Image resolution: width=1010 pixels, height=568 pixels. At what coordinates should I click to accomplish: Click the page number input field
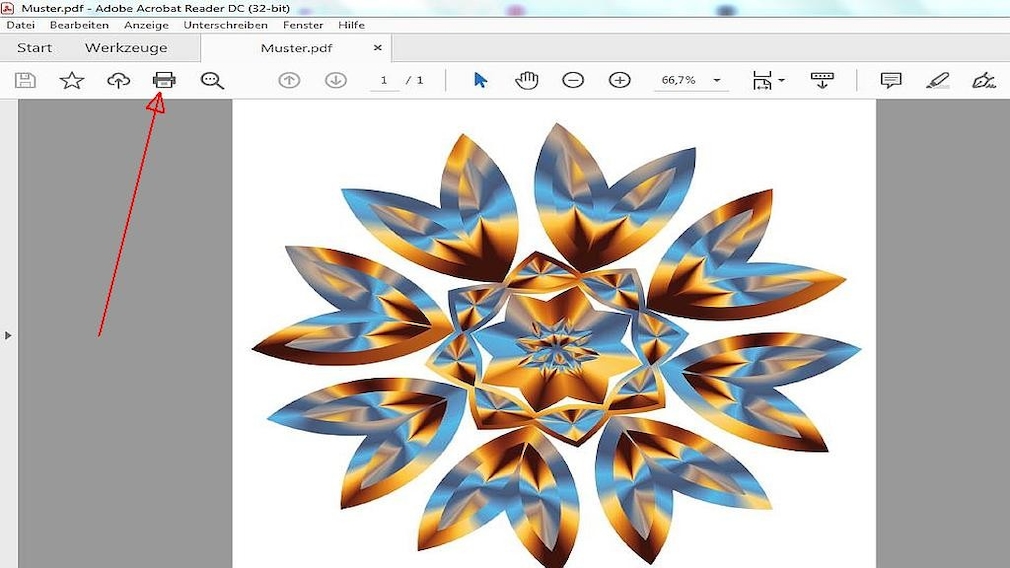(x=384, y=80)
